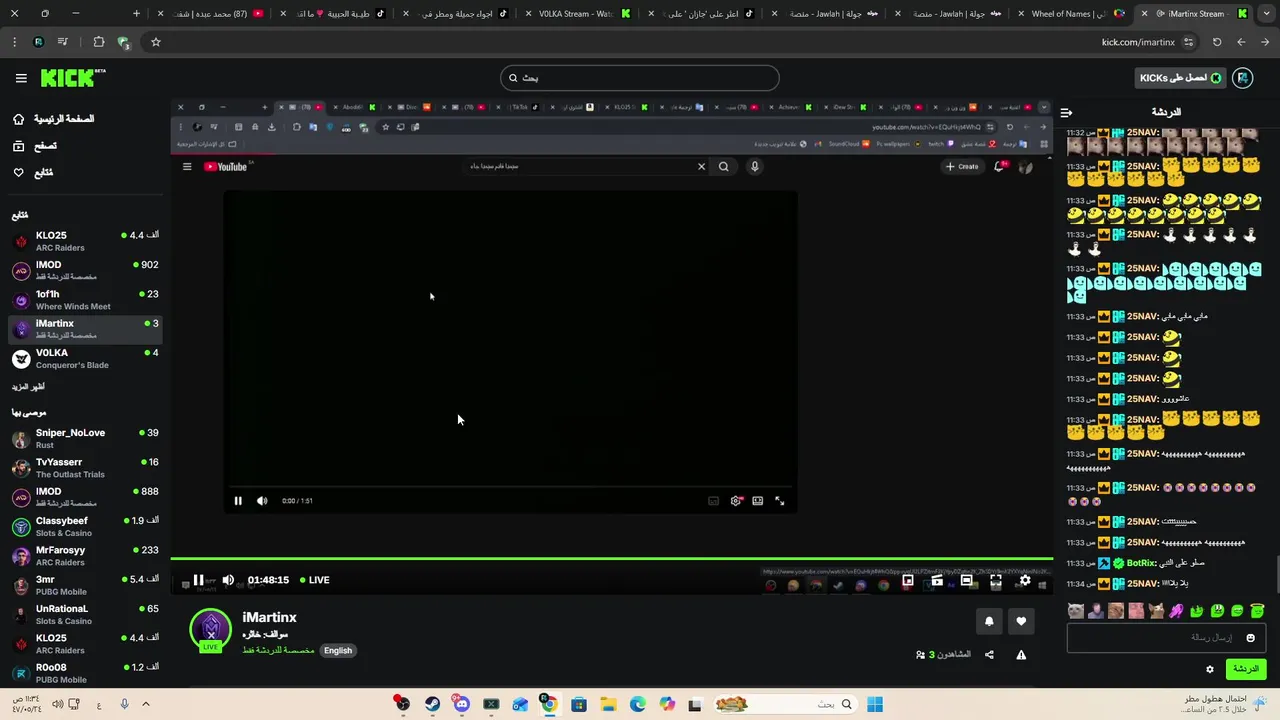
Task: Pick the white cat emote
Action: pos(1075,611)
